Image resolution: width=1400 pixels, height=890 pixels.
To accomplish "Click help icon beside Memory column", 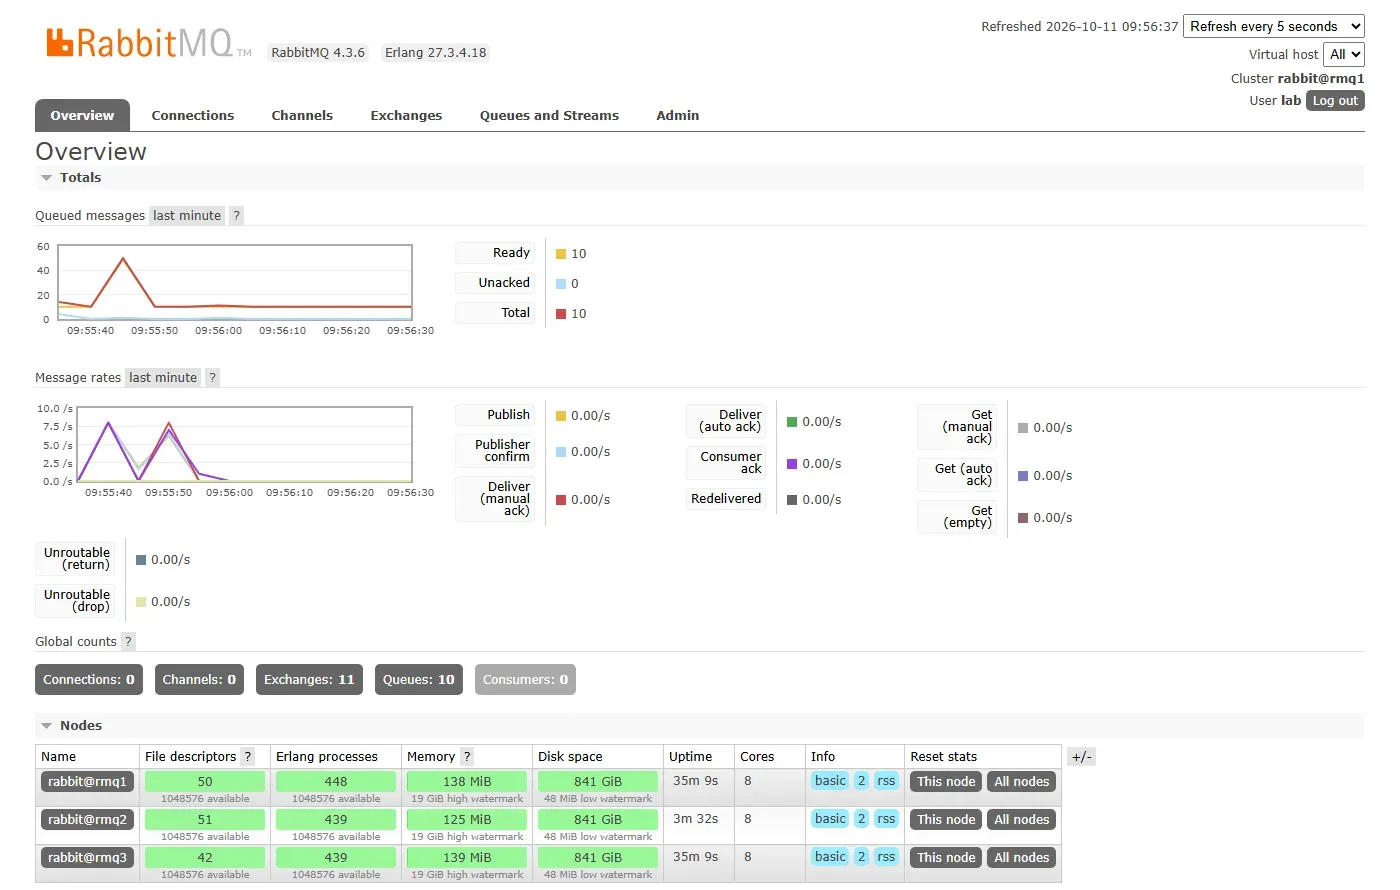I will 467,757.
